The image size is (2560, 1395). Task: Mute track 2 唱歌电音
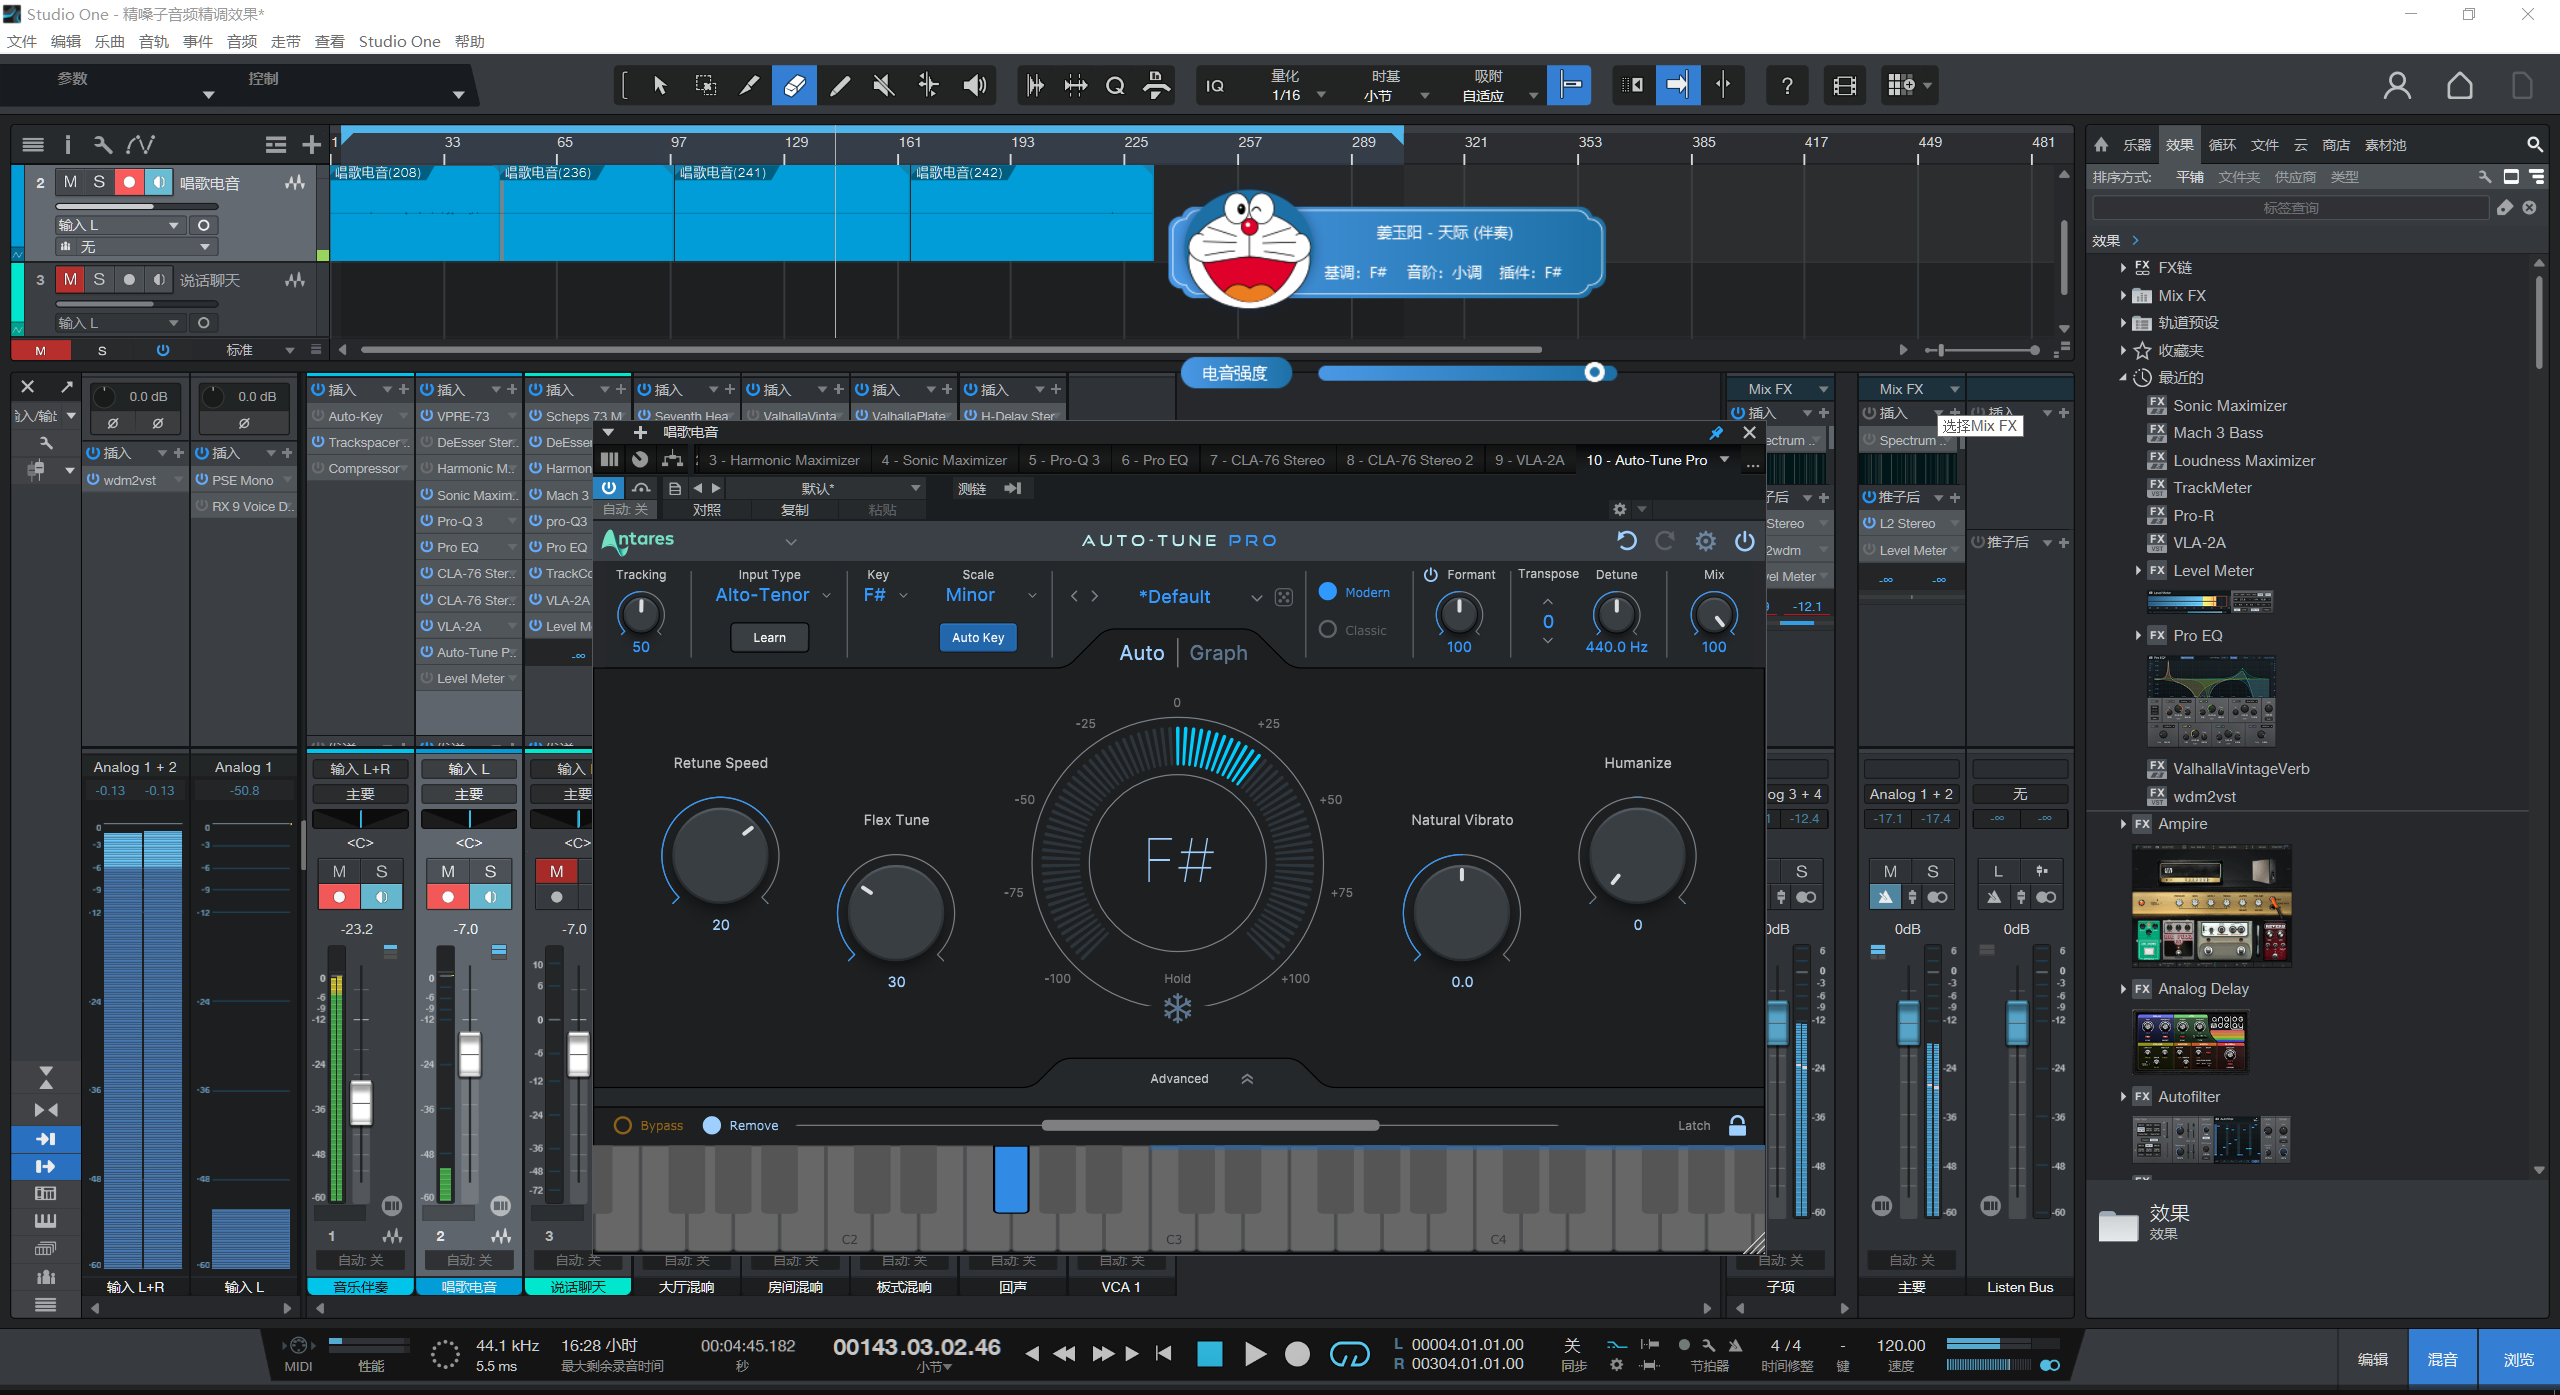(70, 182)
